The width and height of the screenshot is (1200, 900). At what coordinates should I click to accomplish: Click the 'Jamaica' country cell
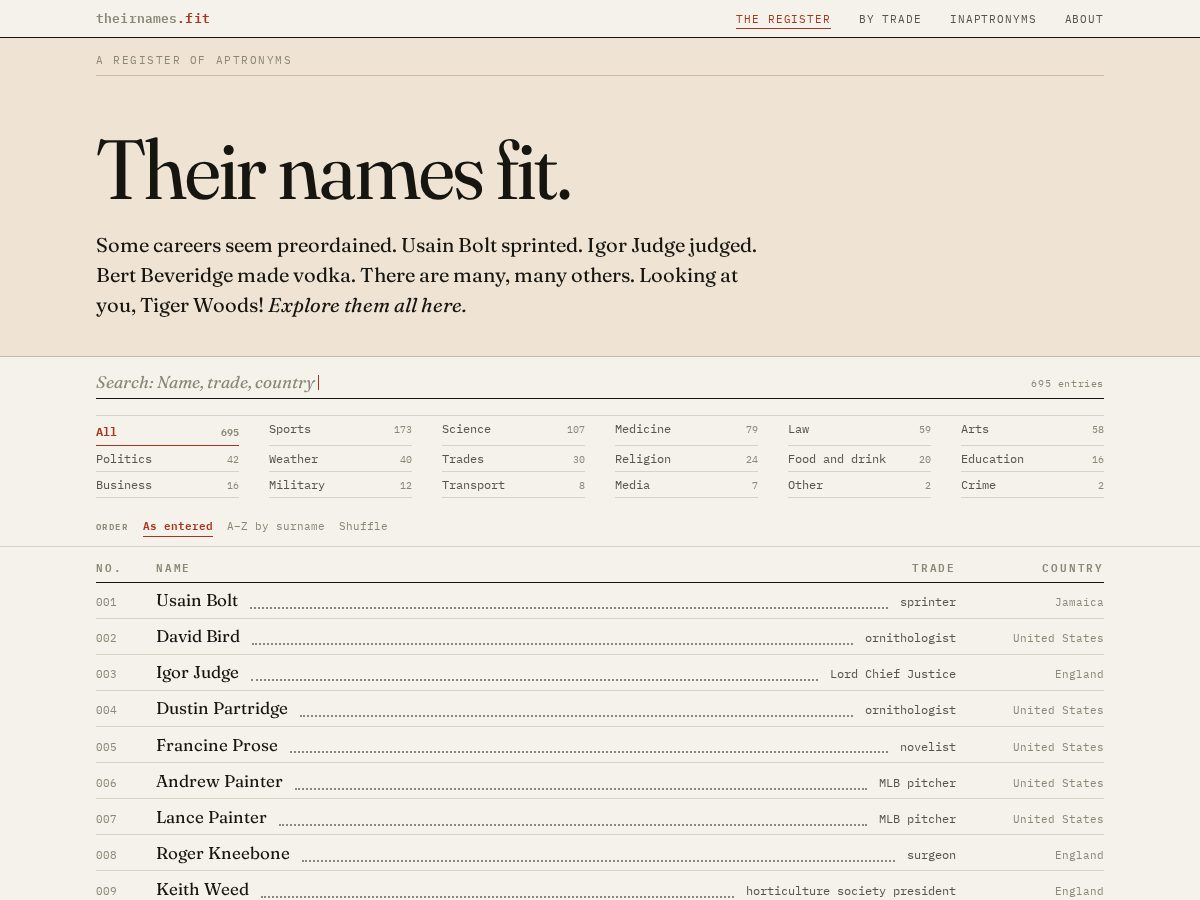[1079, 602]
